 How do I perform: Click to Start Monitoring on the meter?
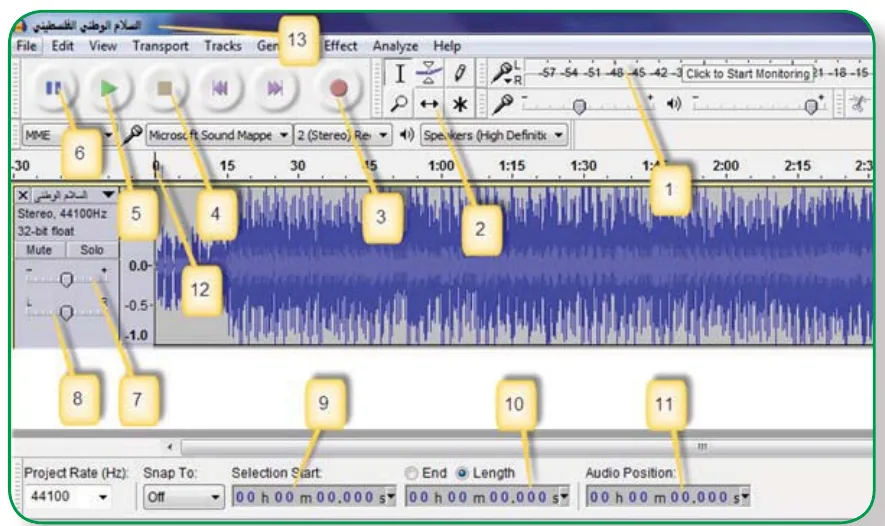[x=747, y=73]
